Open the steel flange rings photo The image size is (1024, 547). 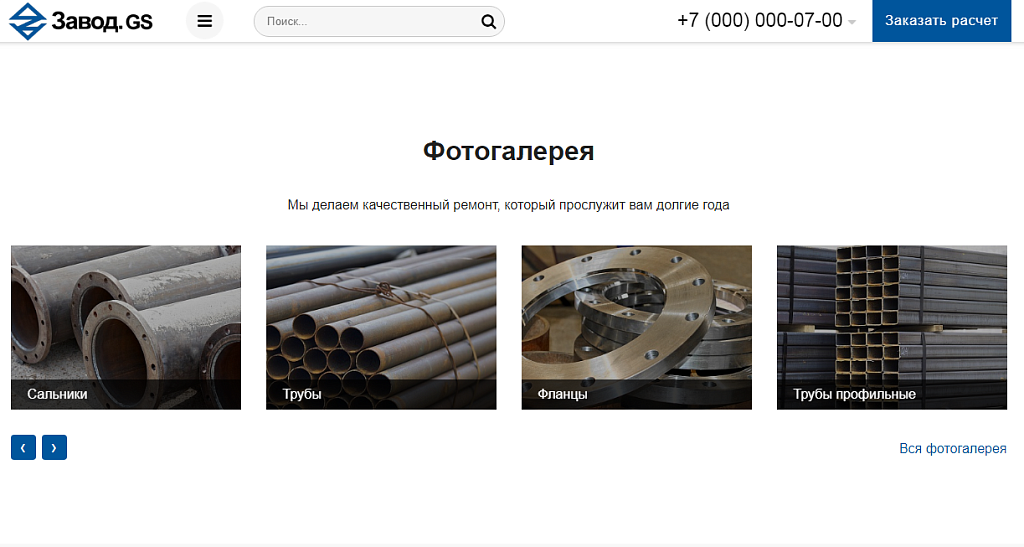[x=636, y=312]
